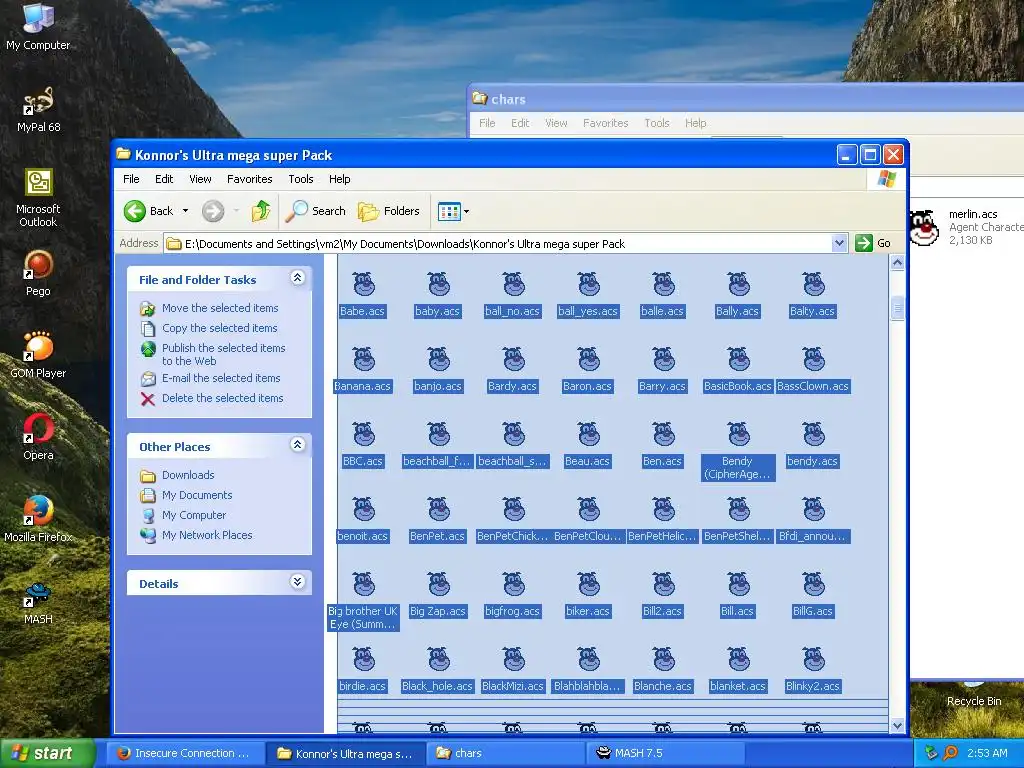Screen dimensions: 1024x768
Task: Click the bigfrog.acs file icon
Action: coord(513,585)
